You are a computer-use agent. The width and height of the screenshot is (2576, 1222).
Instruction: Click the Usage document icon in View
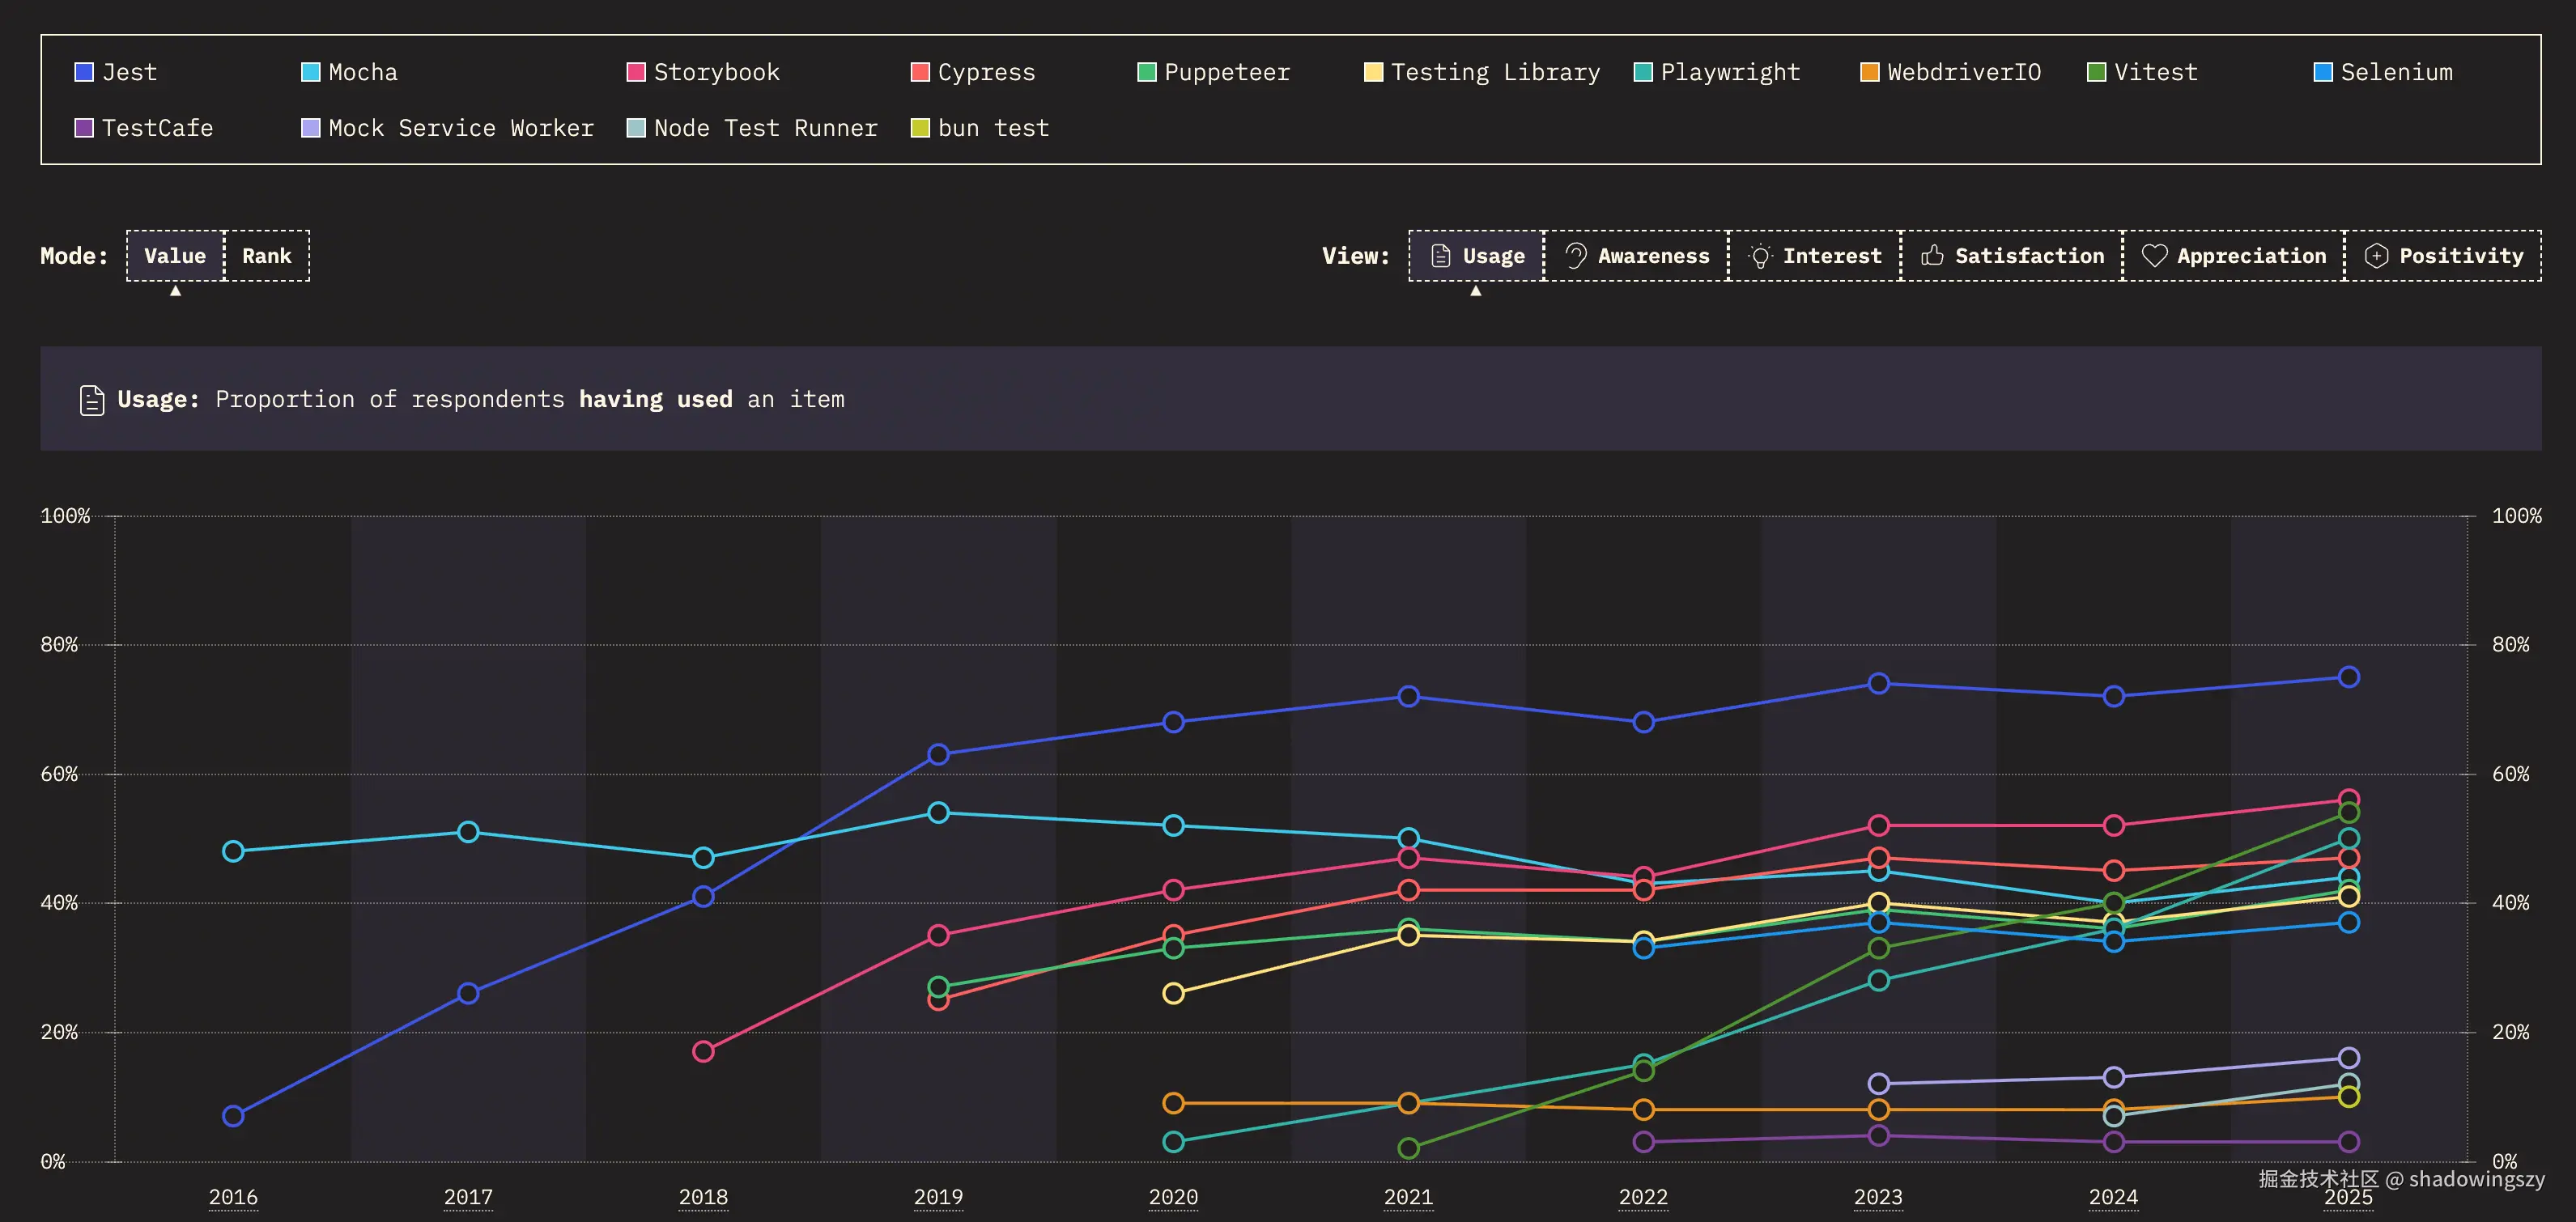pos(1441,256)
